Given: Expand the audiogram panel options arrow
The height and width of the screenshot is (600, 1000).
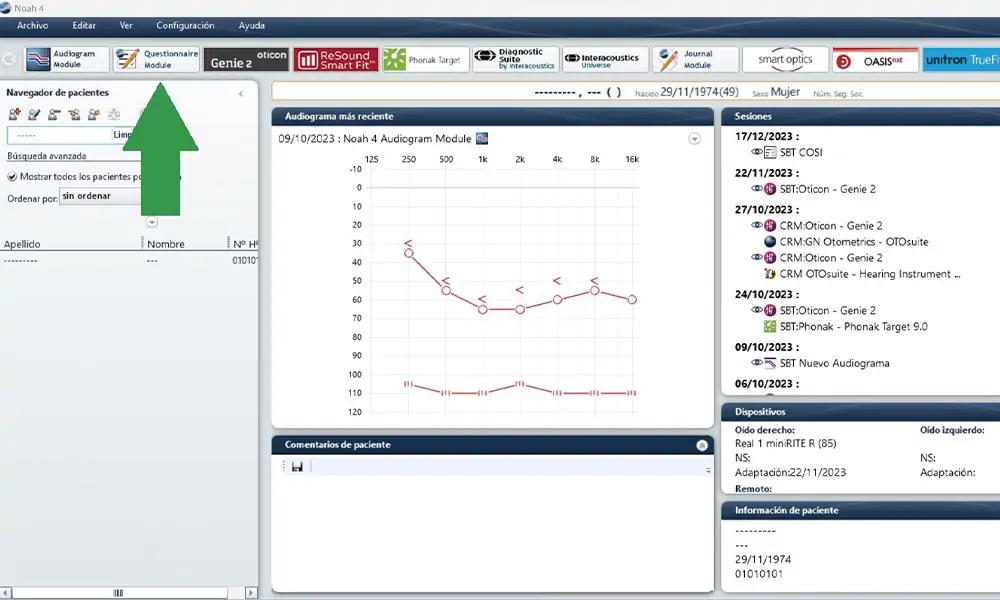Looking at the screenshot, I should (x=695, y=139).
